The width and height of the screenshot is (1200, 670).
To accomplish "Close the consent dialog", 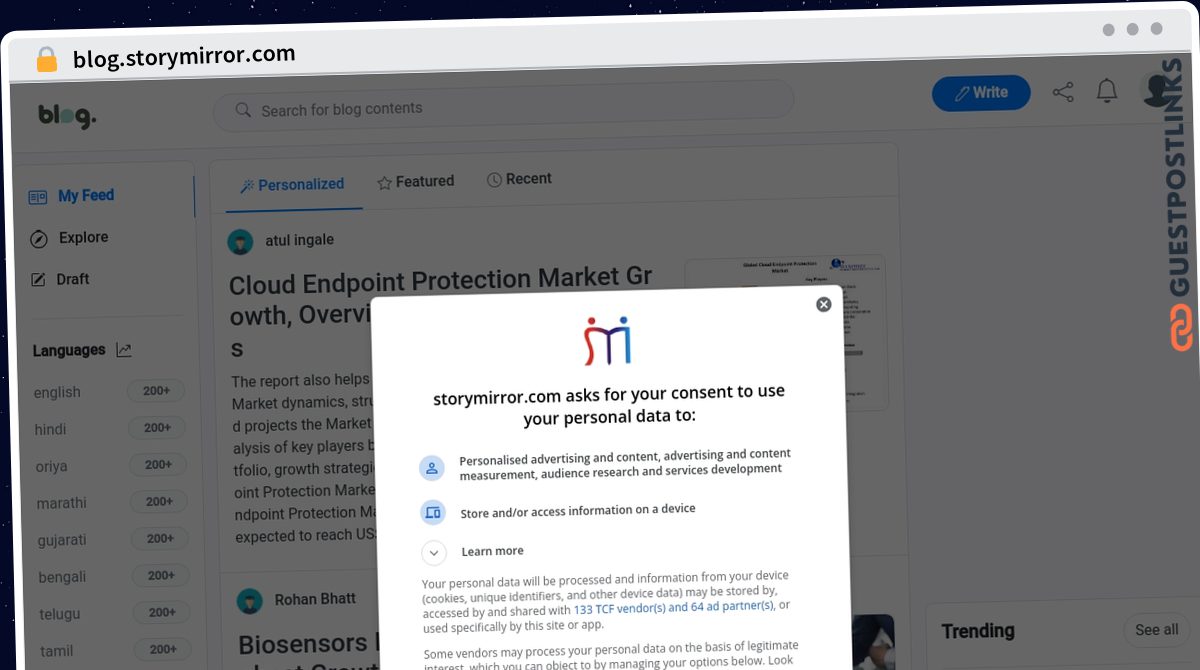I will click(823, 304).
